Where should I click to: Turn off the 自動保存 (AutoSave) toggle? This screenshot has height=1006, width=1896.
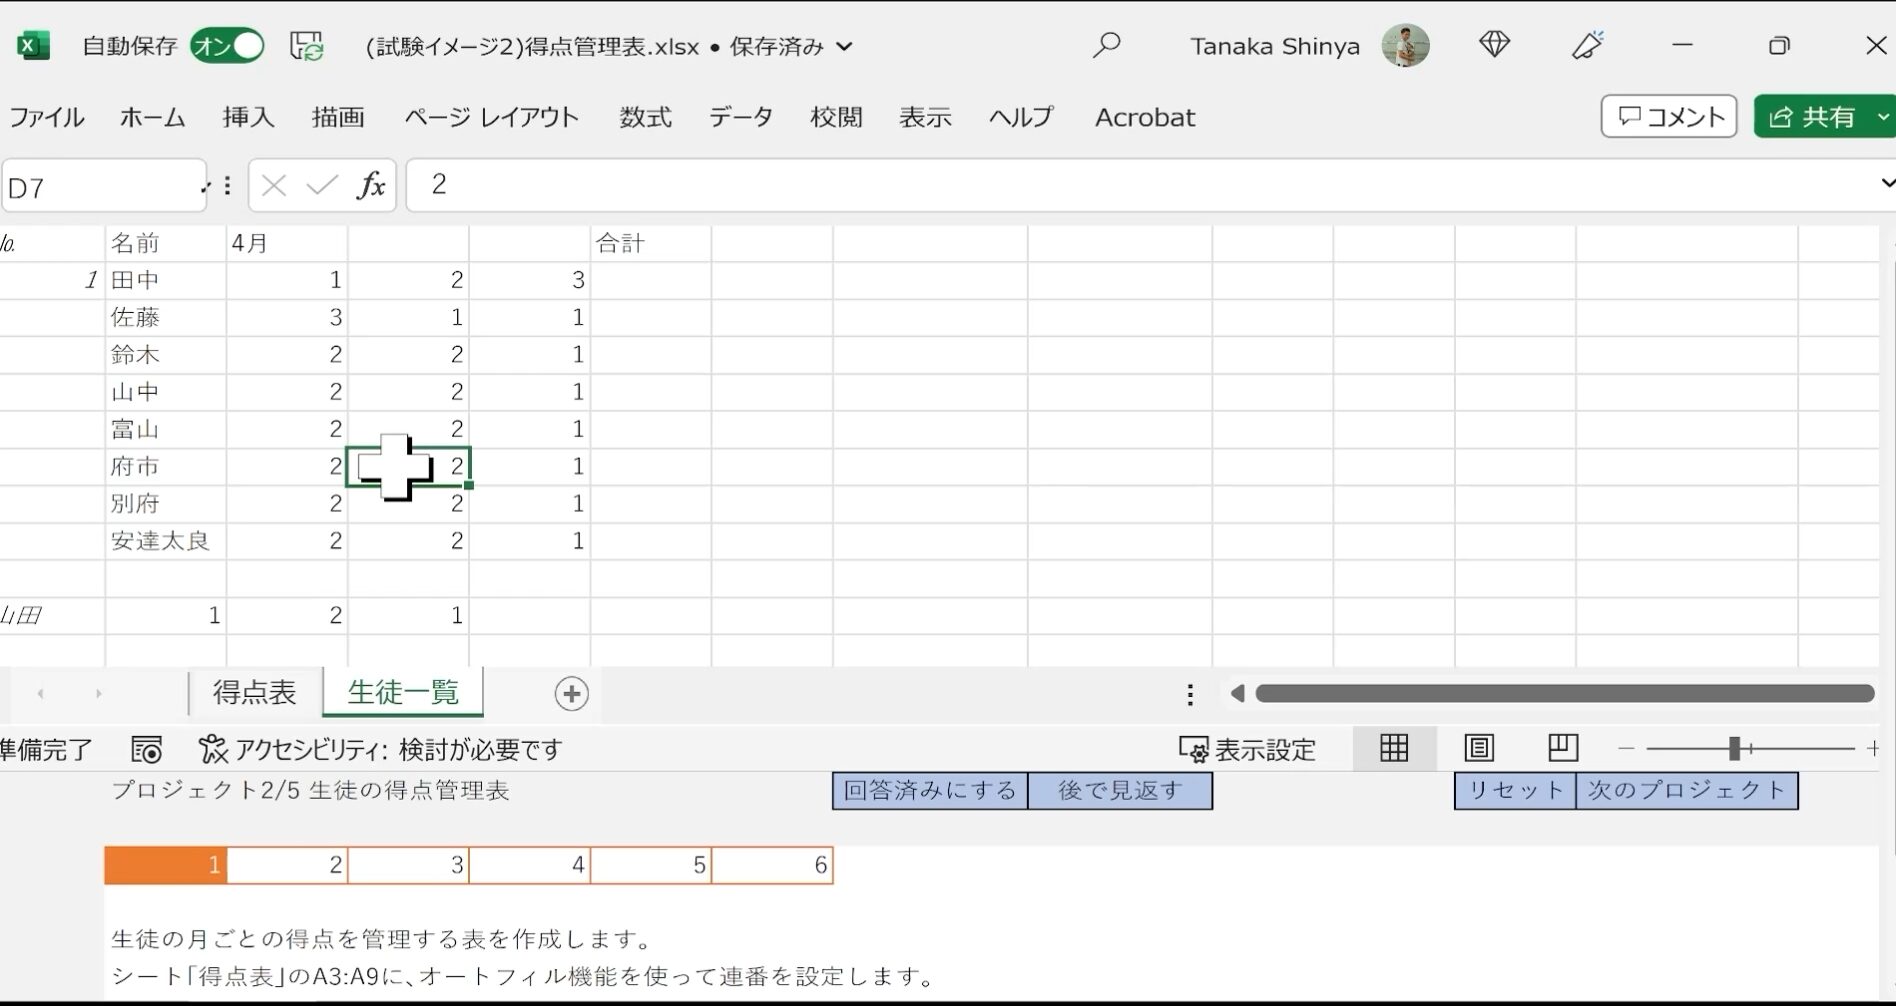click(x=227, y=45)
